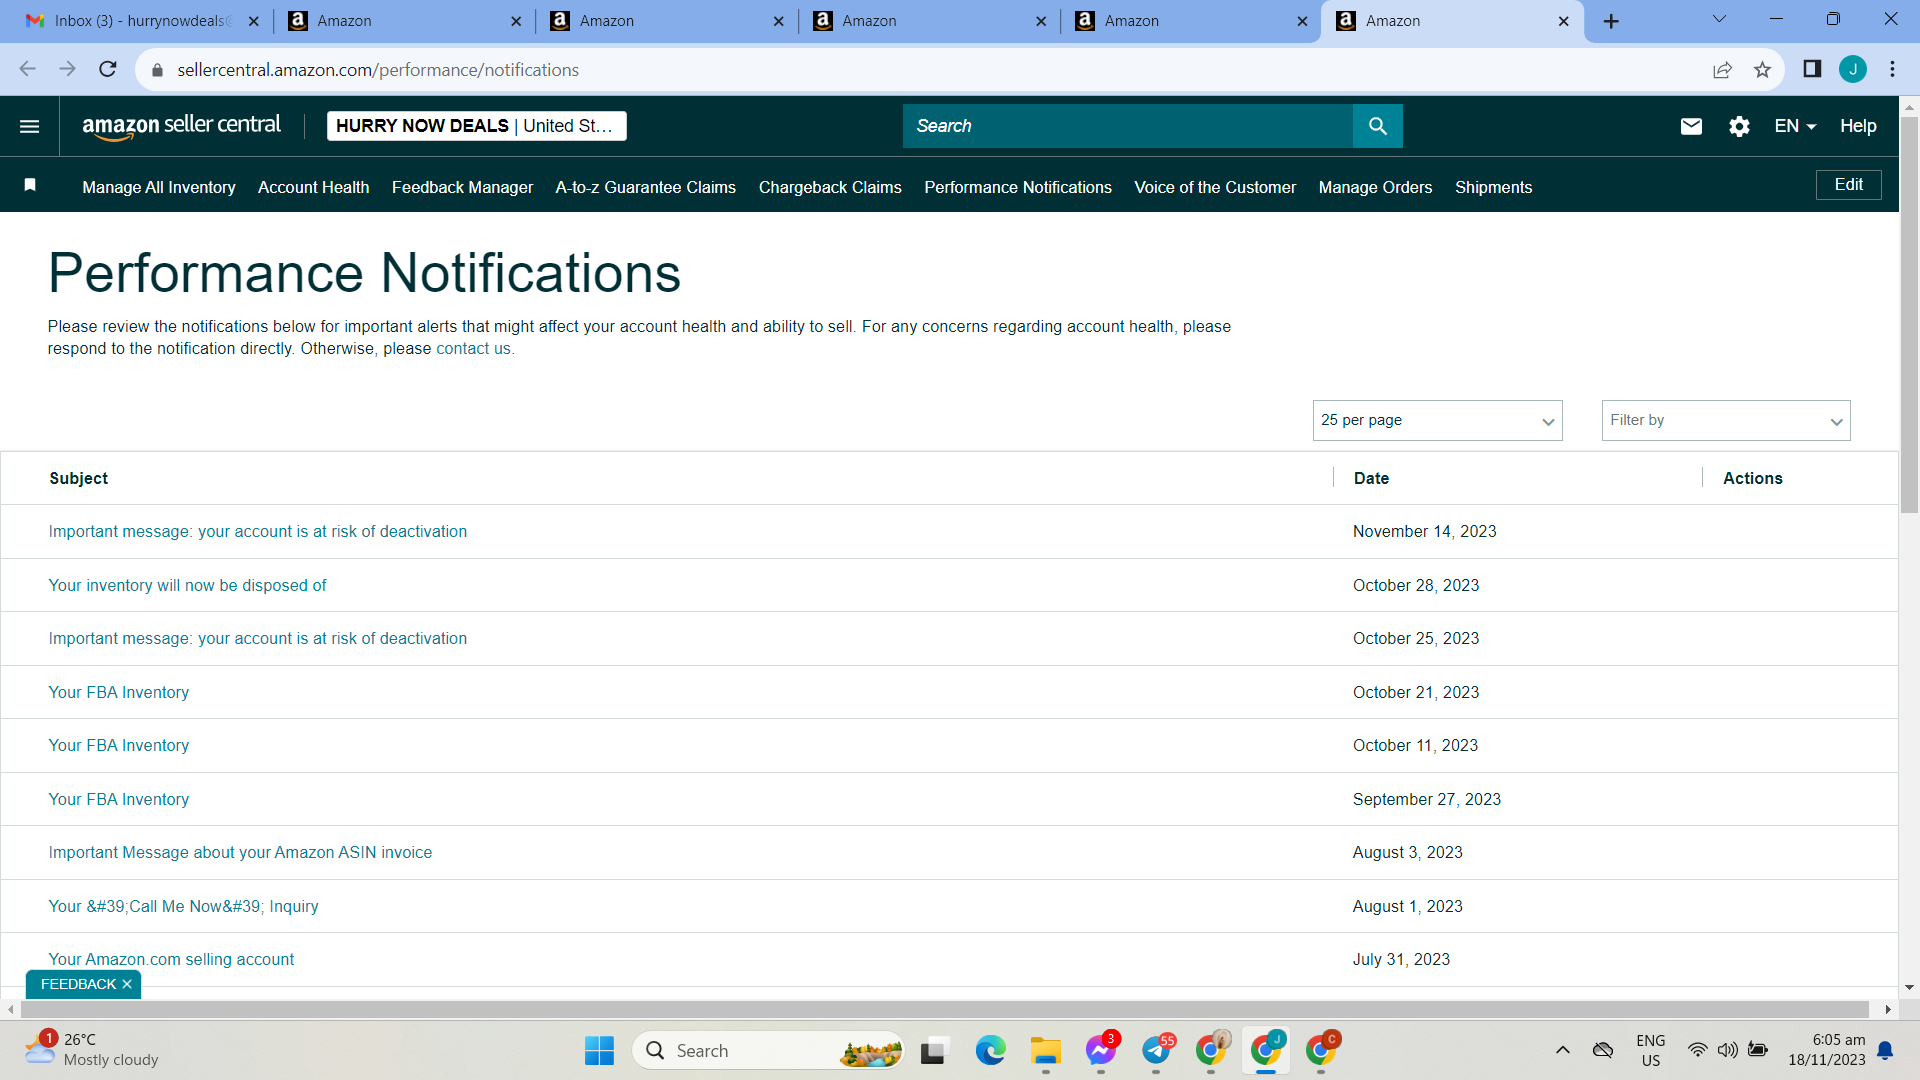Click the search magnifier button
1920x1080 pixels.
click(1377, 126)
